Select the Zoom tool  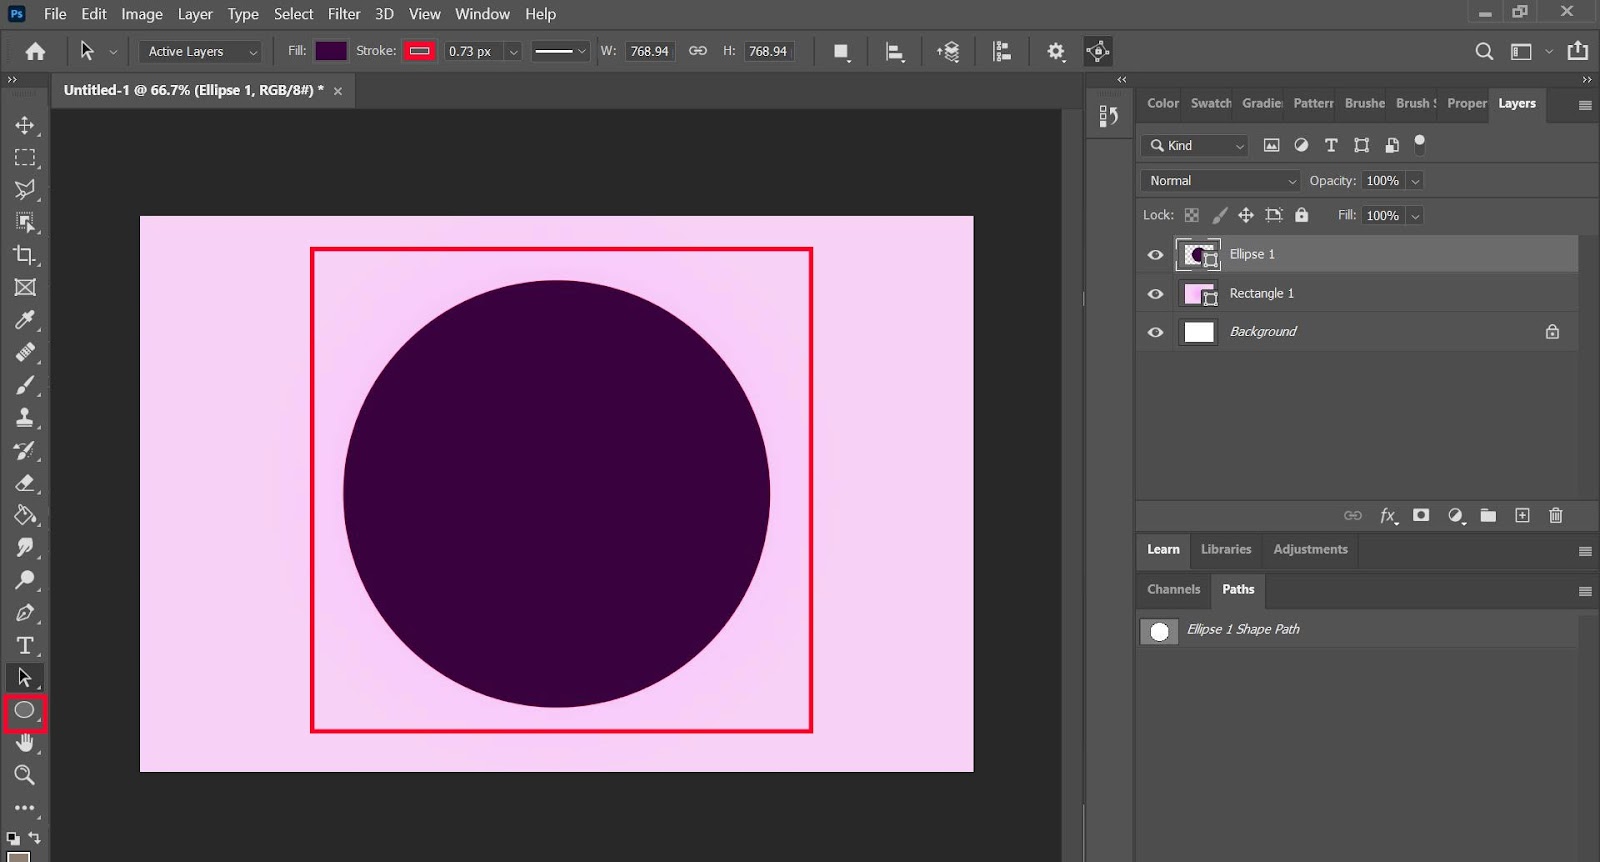(25, 775)
